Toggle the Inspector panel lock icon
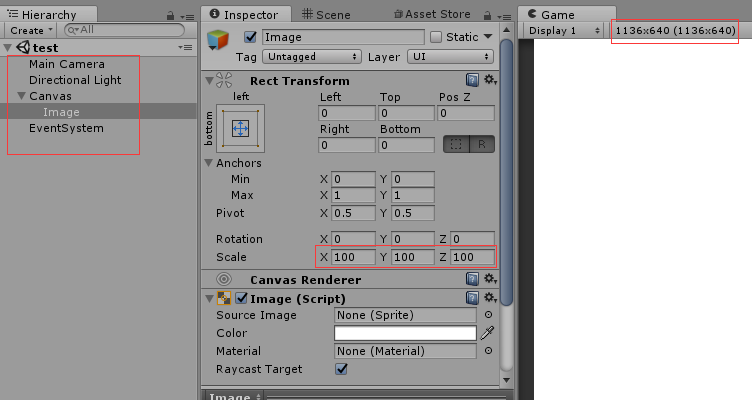This screenshot has width=752, height=400. coord(487,16)
